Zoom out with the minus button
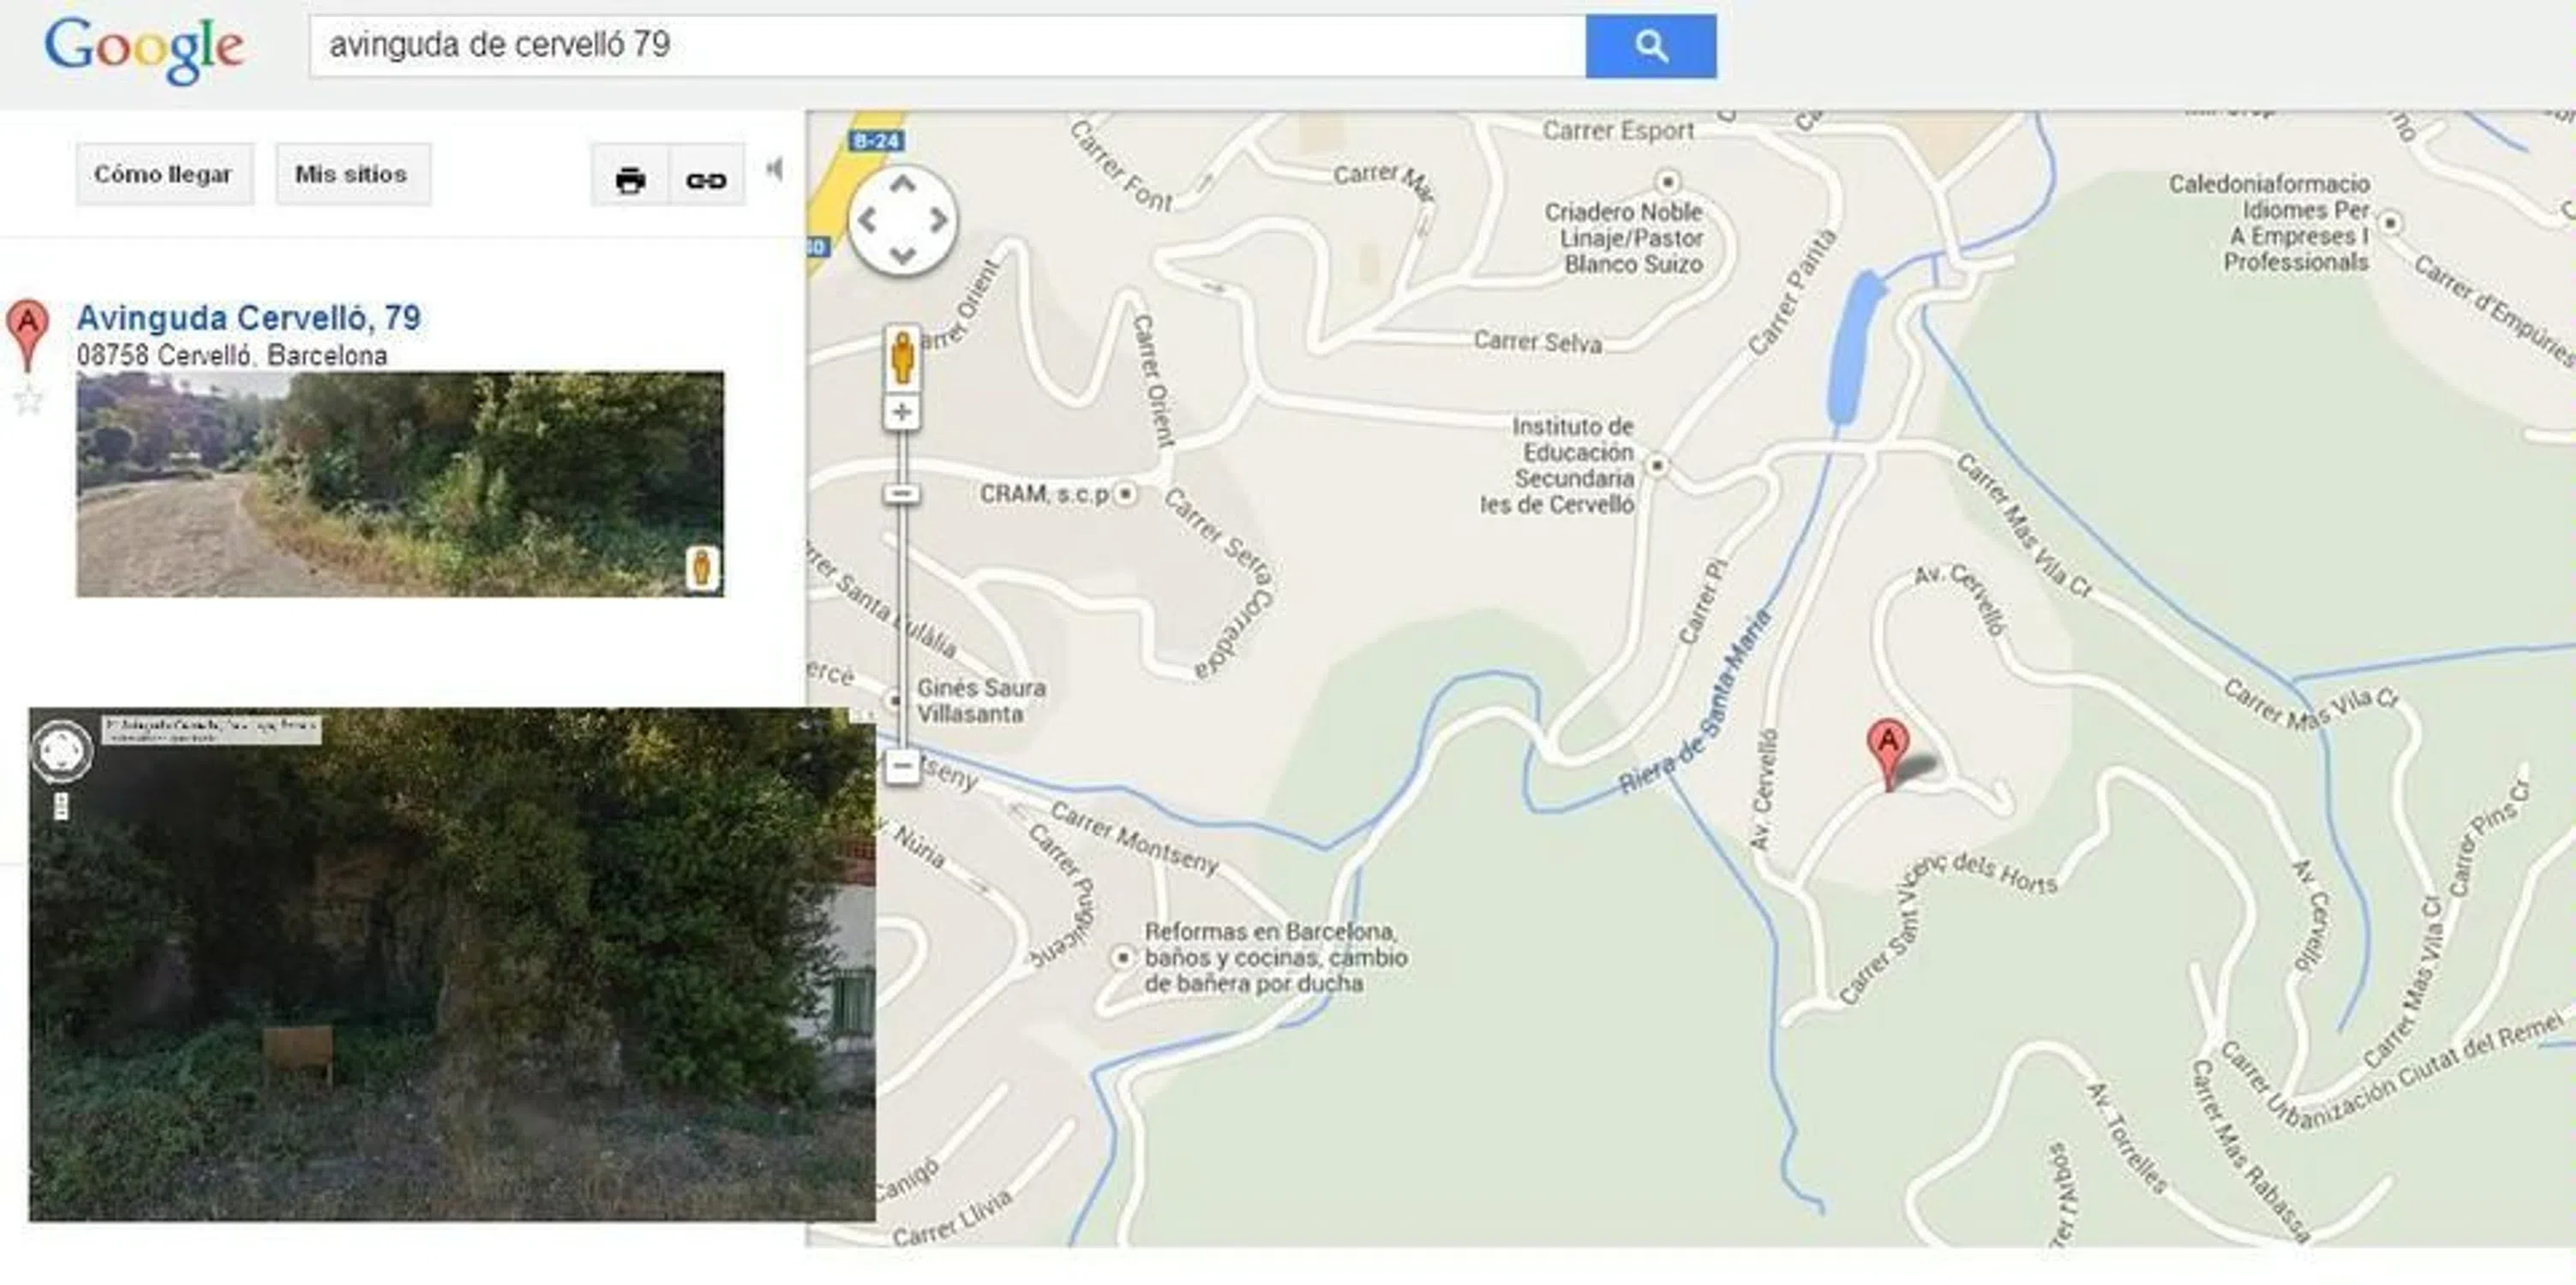The image size is (2576, 1285). 902,767
